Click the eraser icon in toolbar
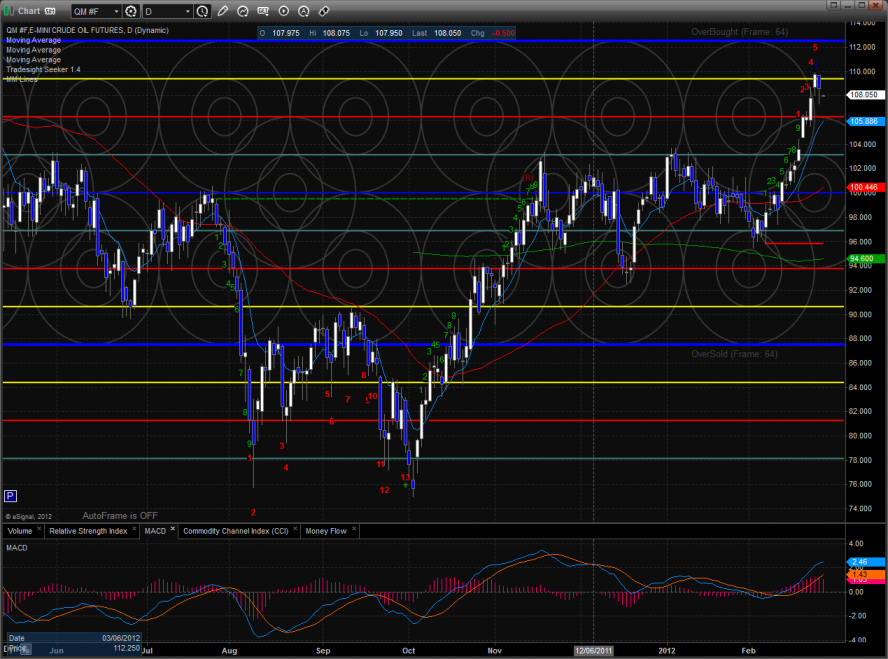This screenshot has height=659, width=888. coord(323,12)
